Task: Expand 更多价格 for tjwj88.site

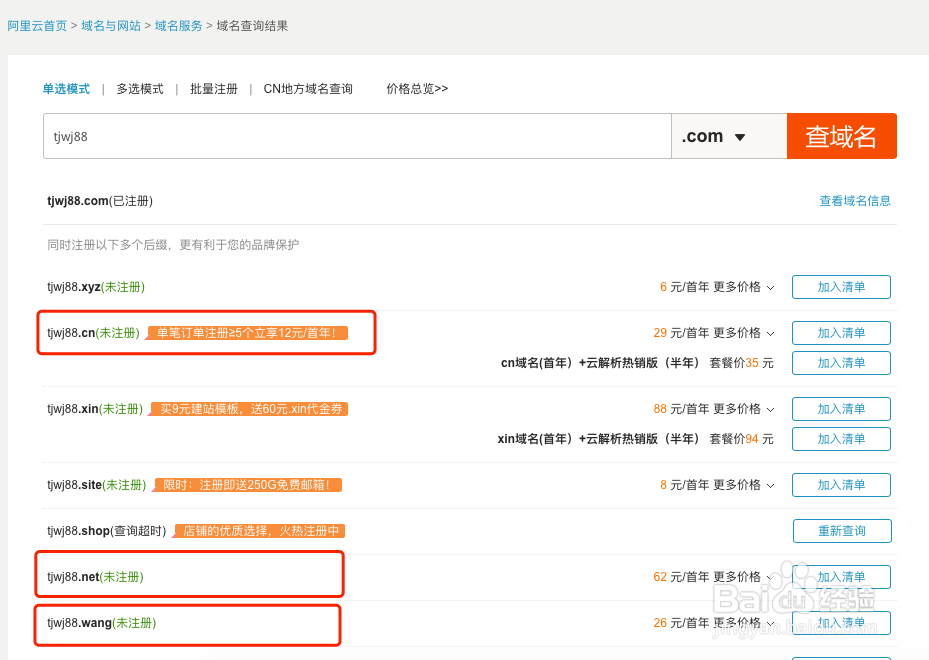Action: (x=744, y=485)
